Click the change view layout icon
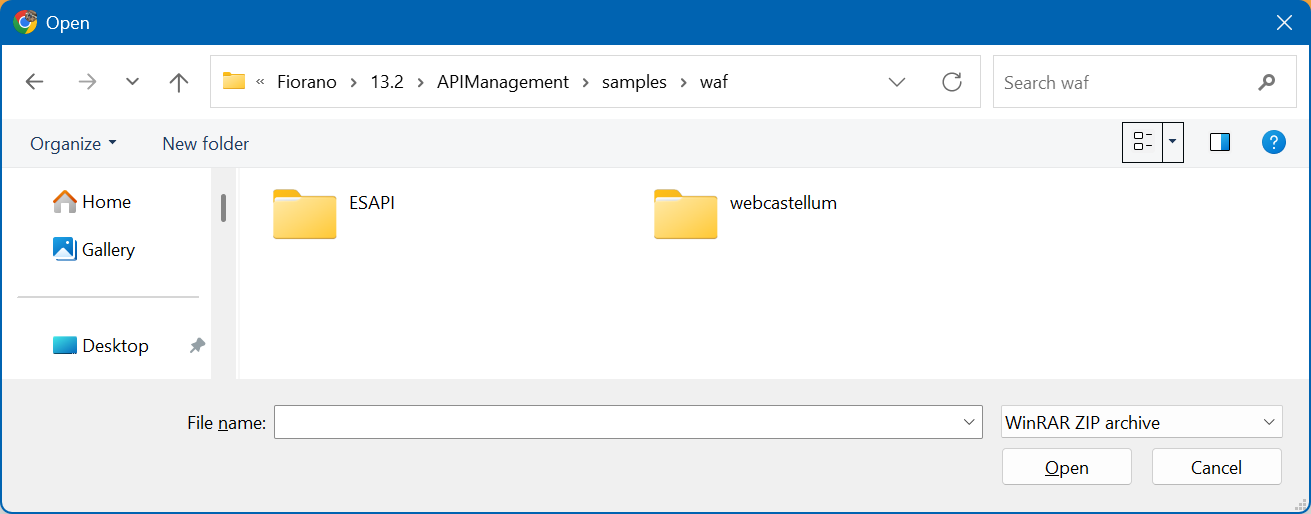 [1143, 142]
